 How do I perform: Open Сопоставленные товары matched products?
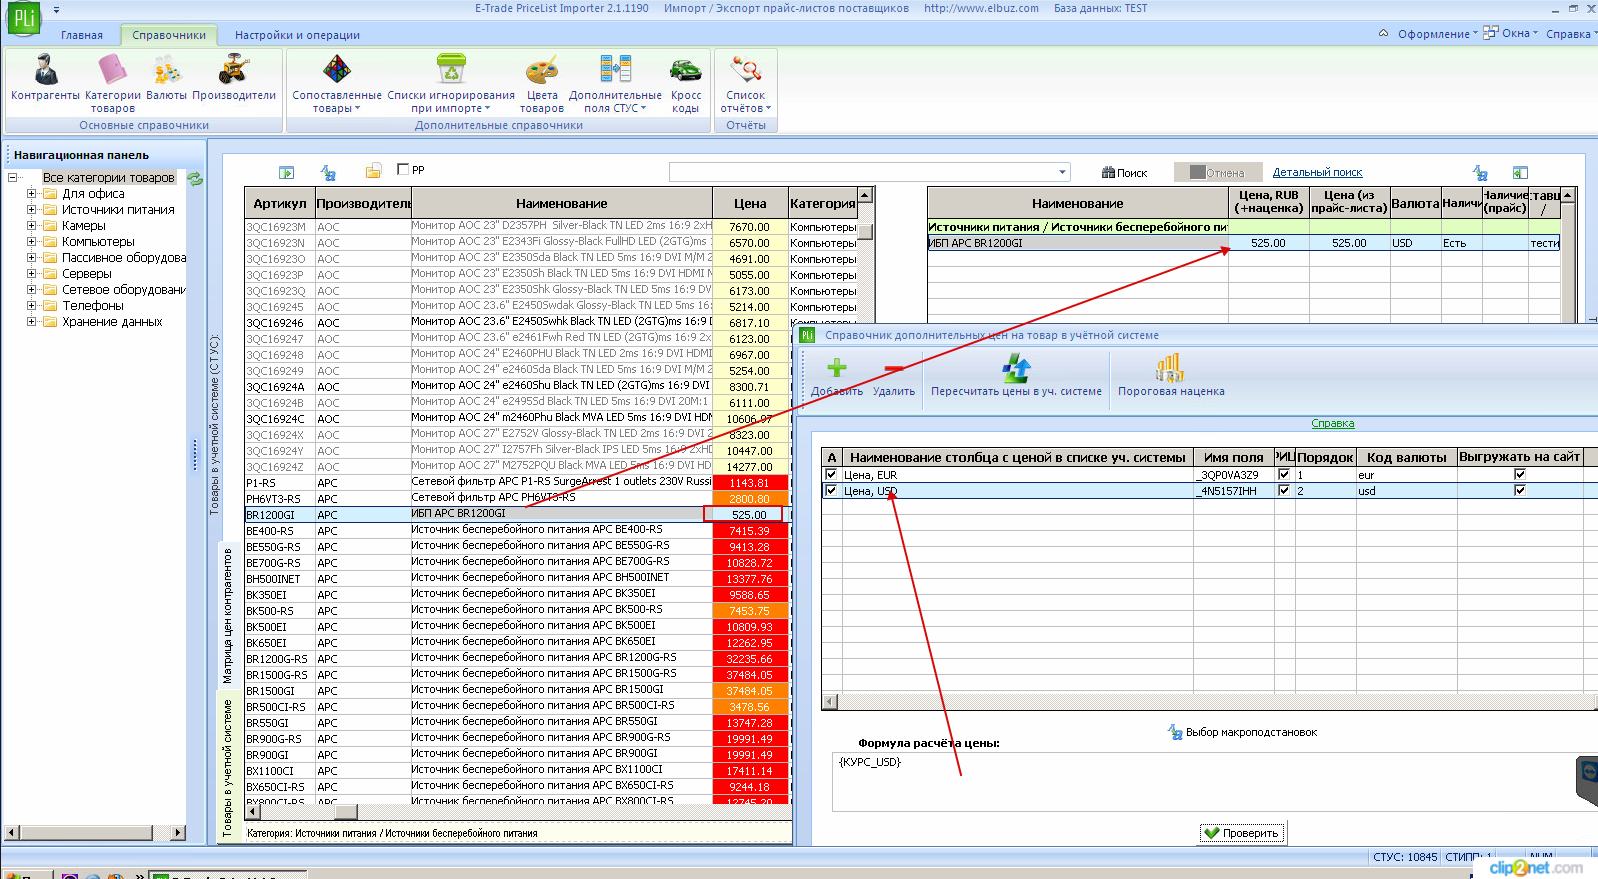(337, 84)
